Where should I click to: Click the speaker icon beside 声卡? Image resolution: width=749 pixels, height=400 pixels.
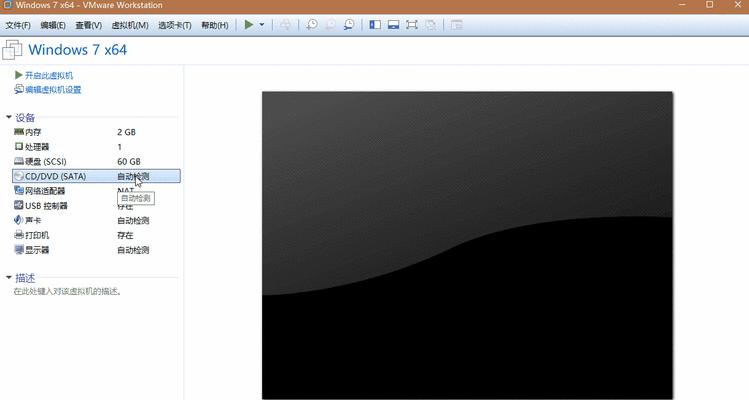coord(19,220)
